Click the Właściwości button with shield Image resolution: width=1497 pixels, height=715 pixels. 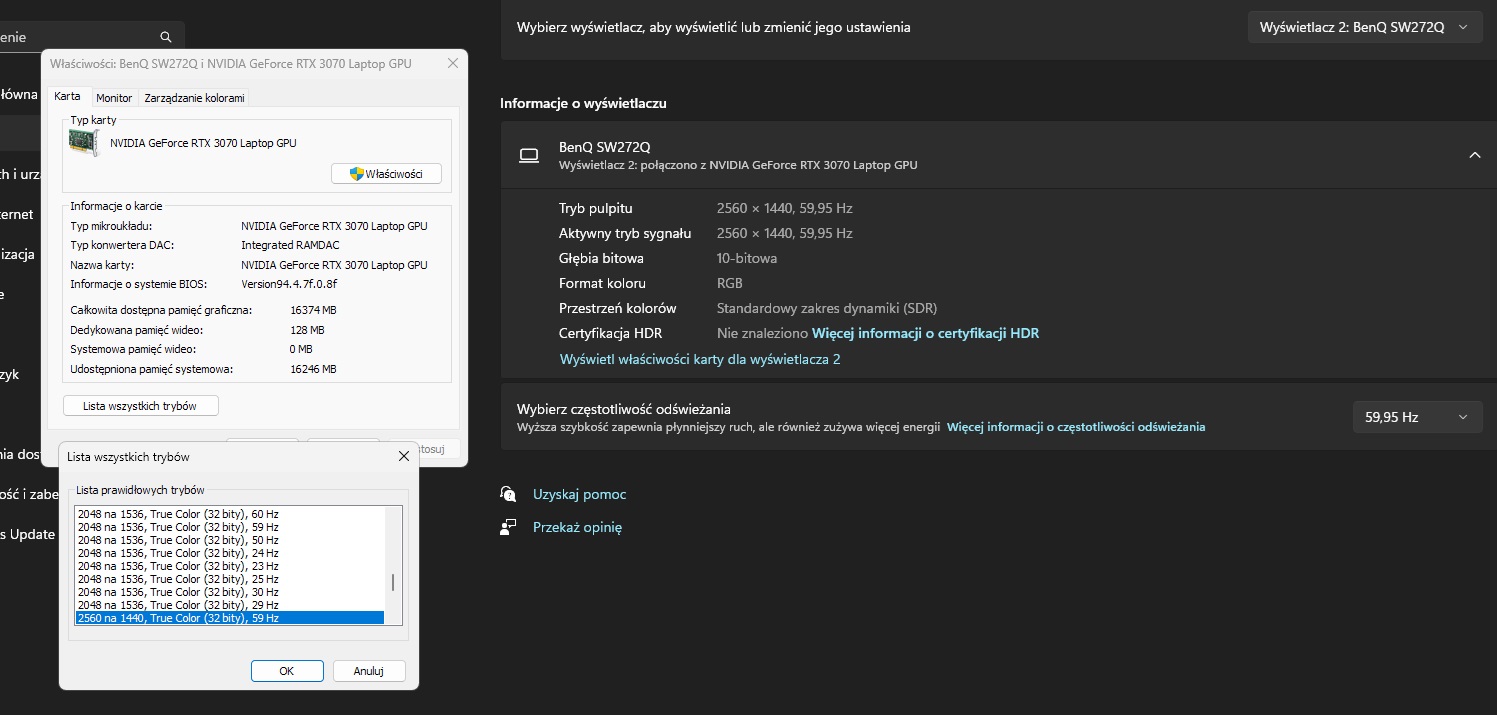tap(386, 174)
